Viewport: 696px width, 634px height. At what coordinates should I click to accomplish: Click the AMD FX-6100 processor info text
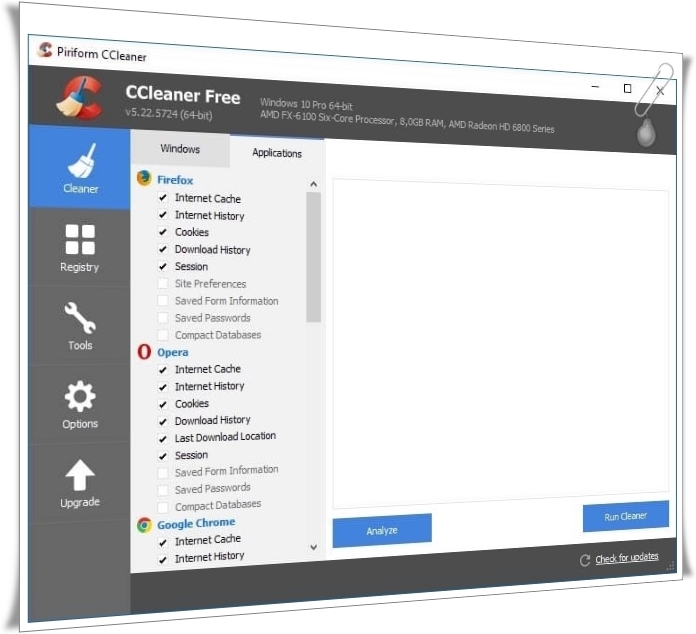click(x=407, y=121)
